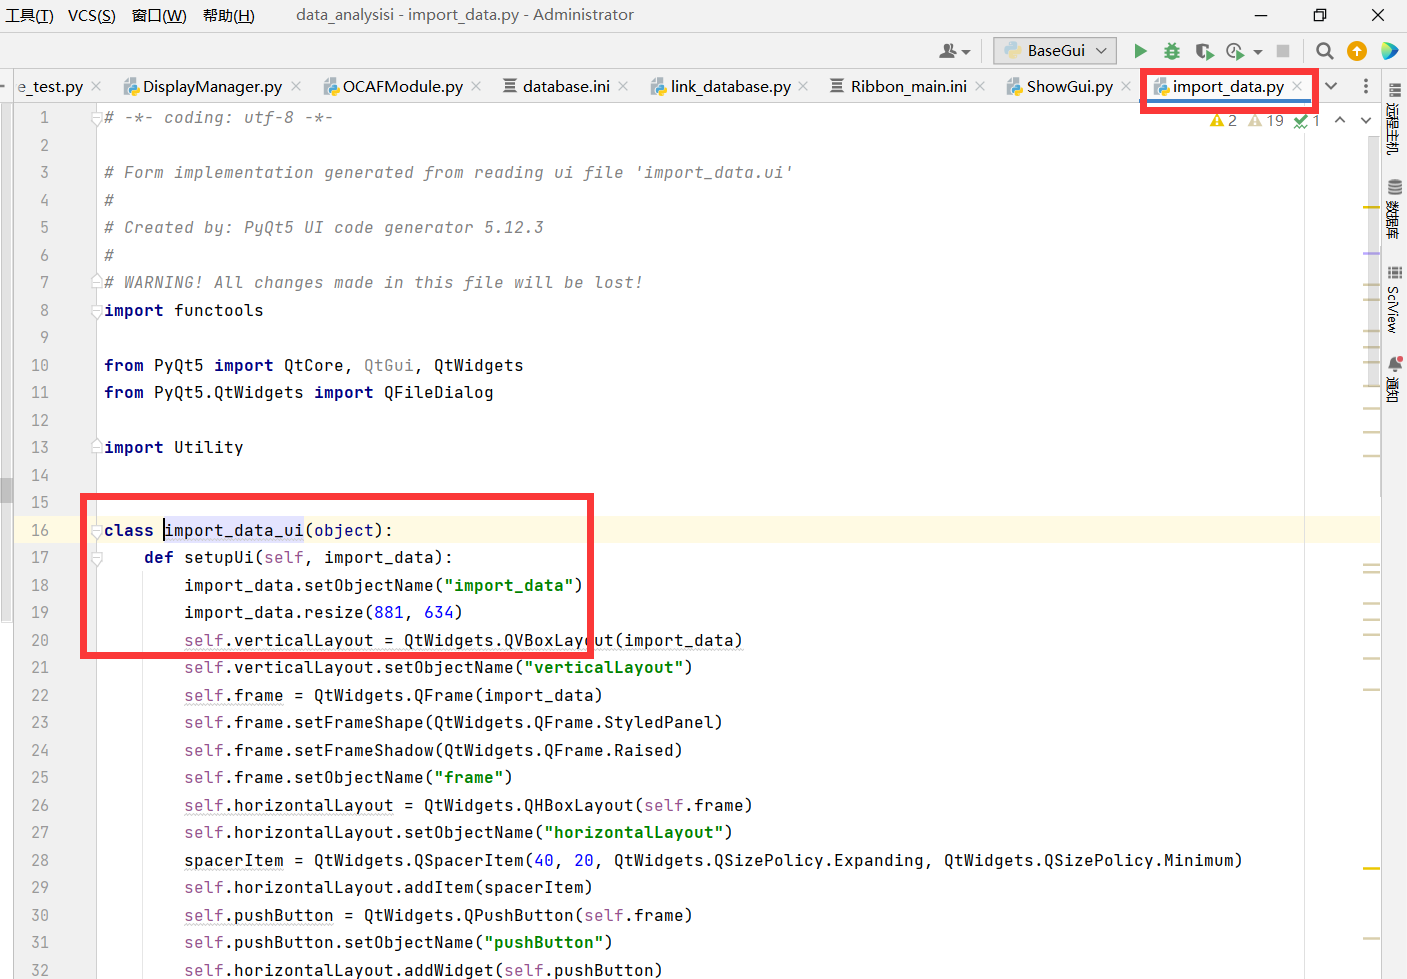Close the link_database.py tab
The image size is (1407, 979).
click(804, 86)
